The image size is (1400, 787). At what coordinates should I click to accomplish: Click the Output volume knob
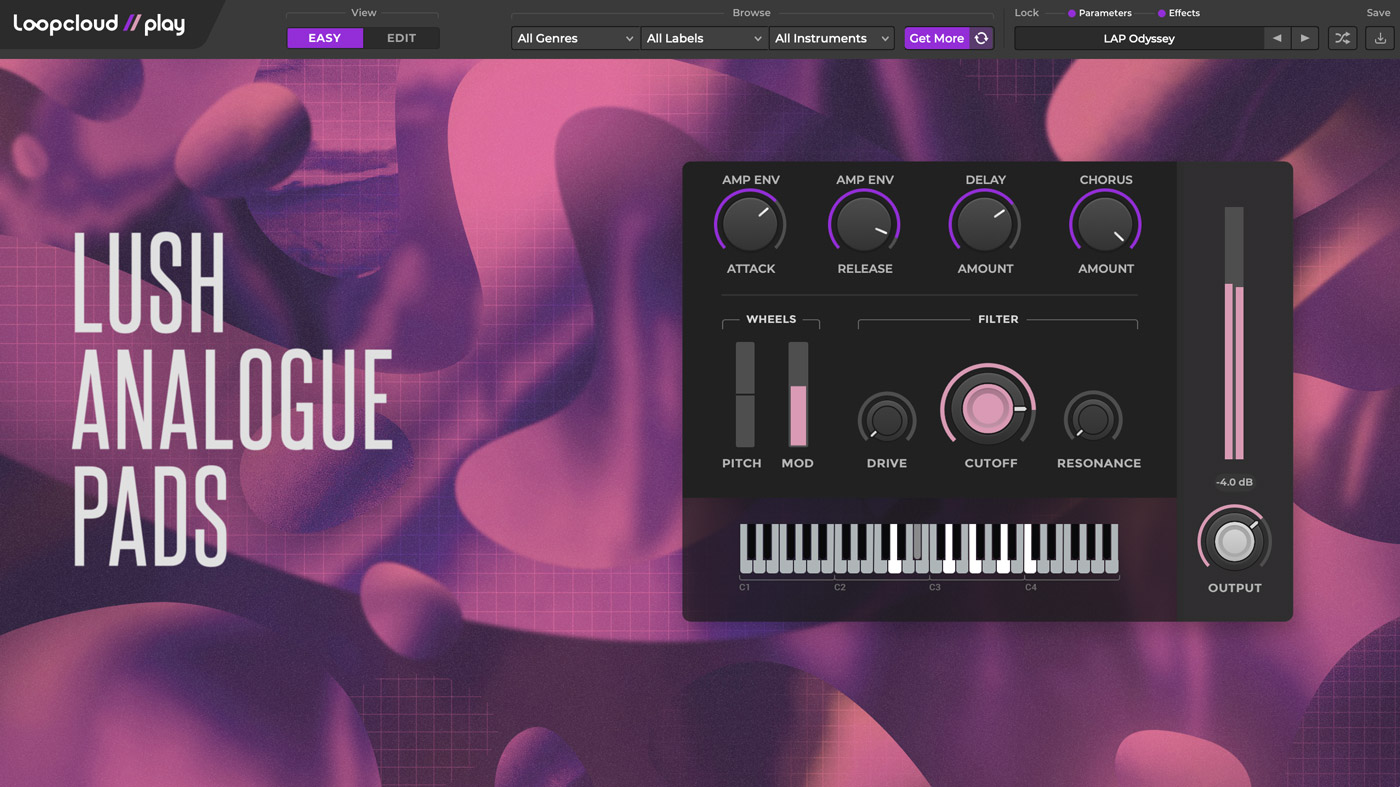1235,540
